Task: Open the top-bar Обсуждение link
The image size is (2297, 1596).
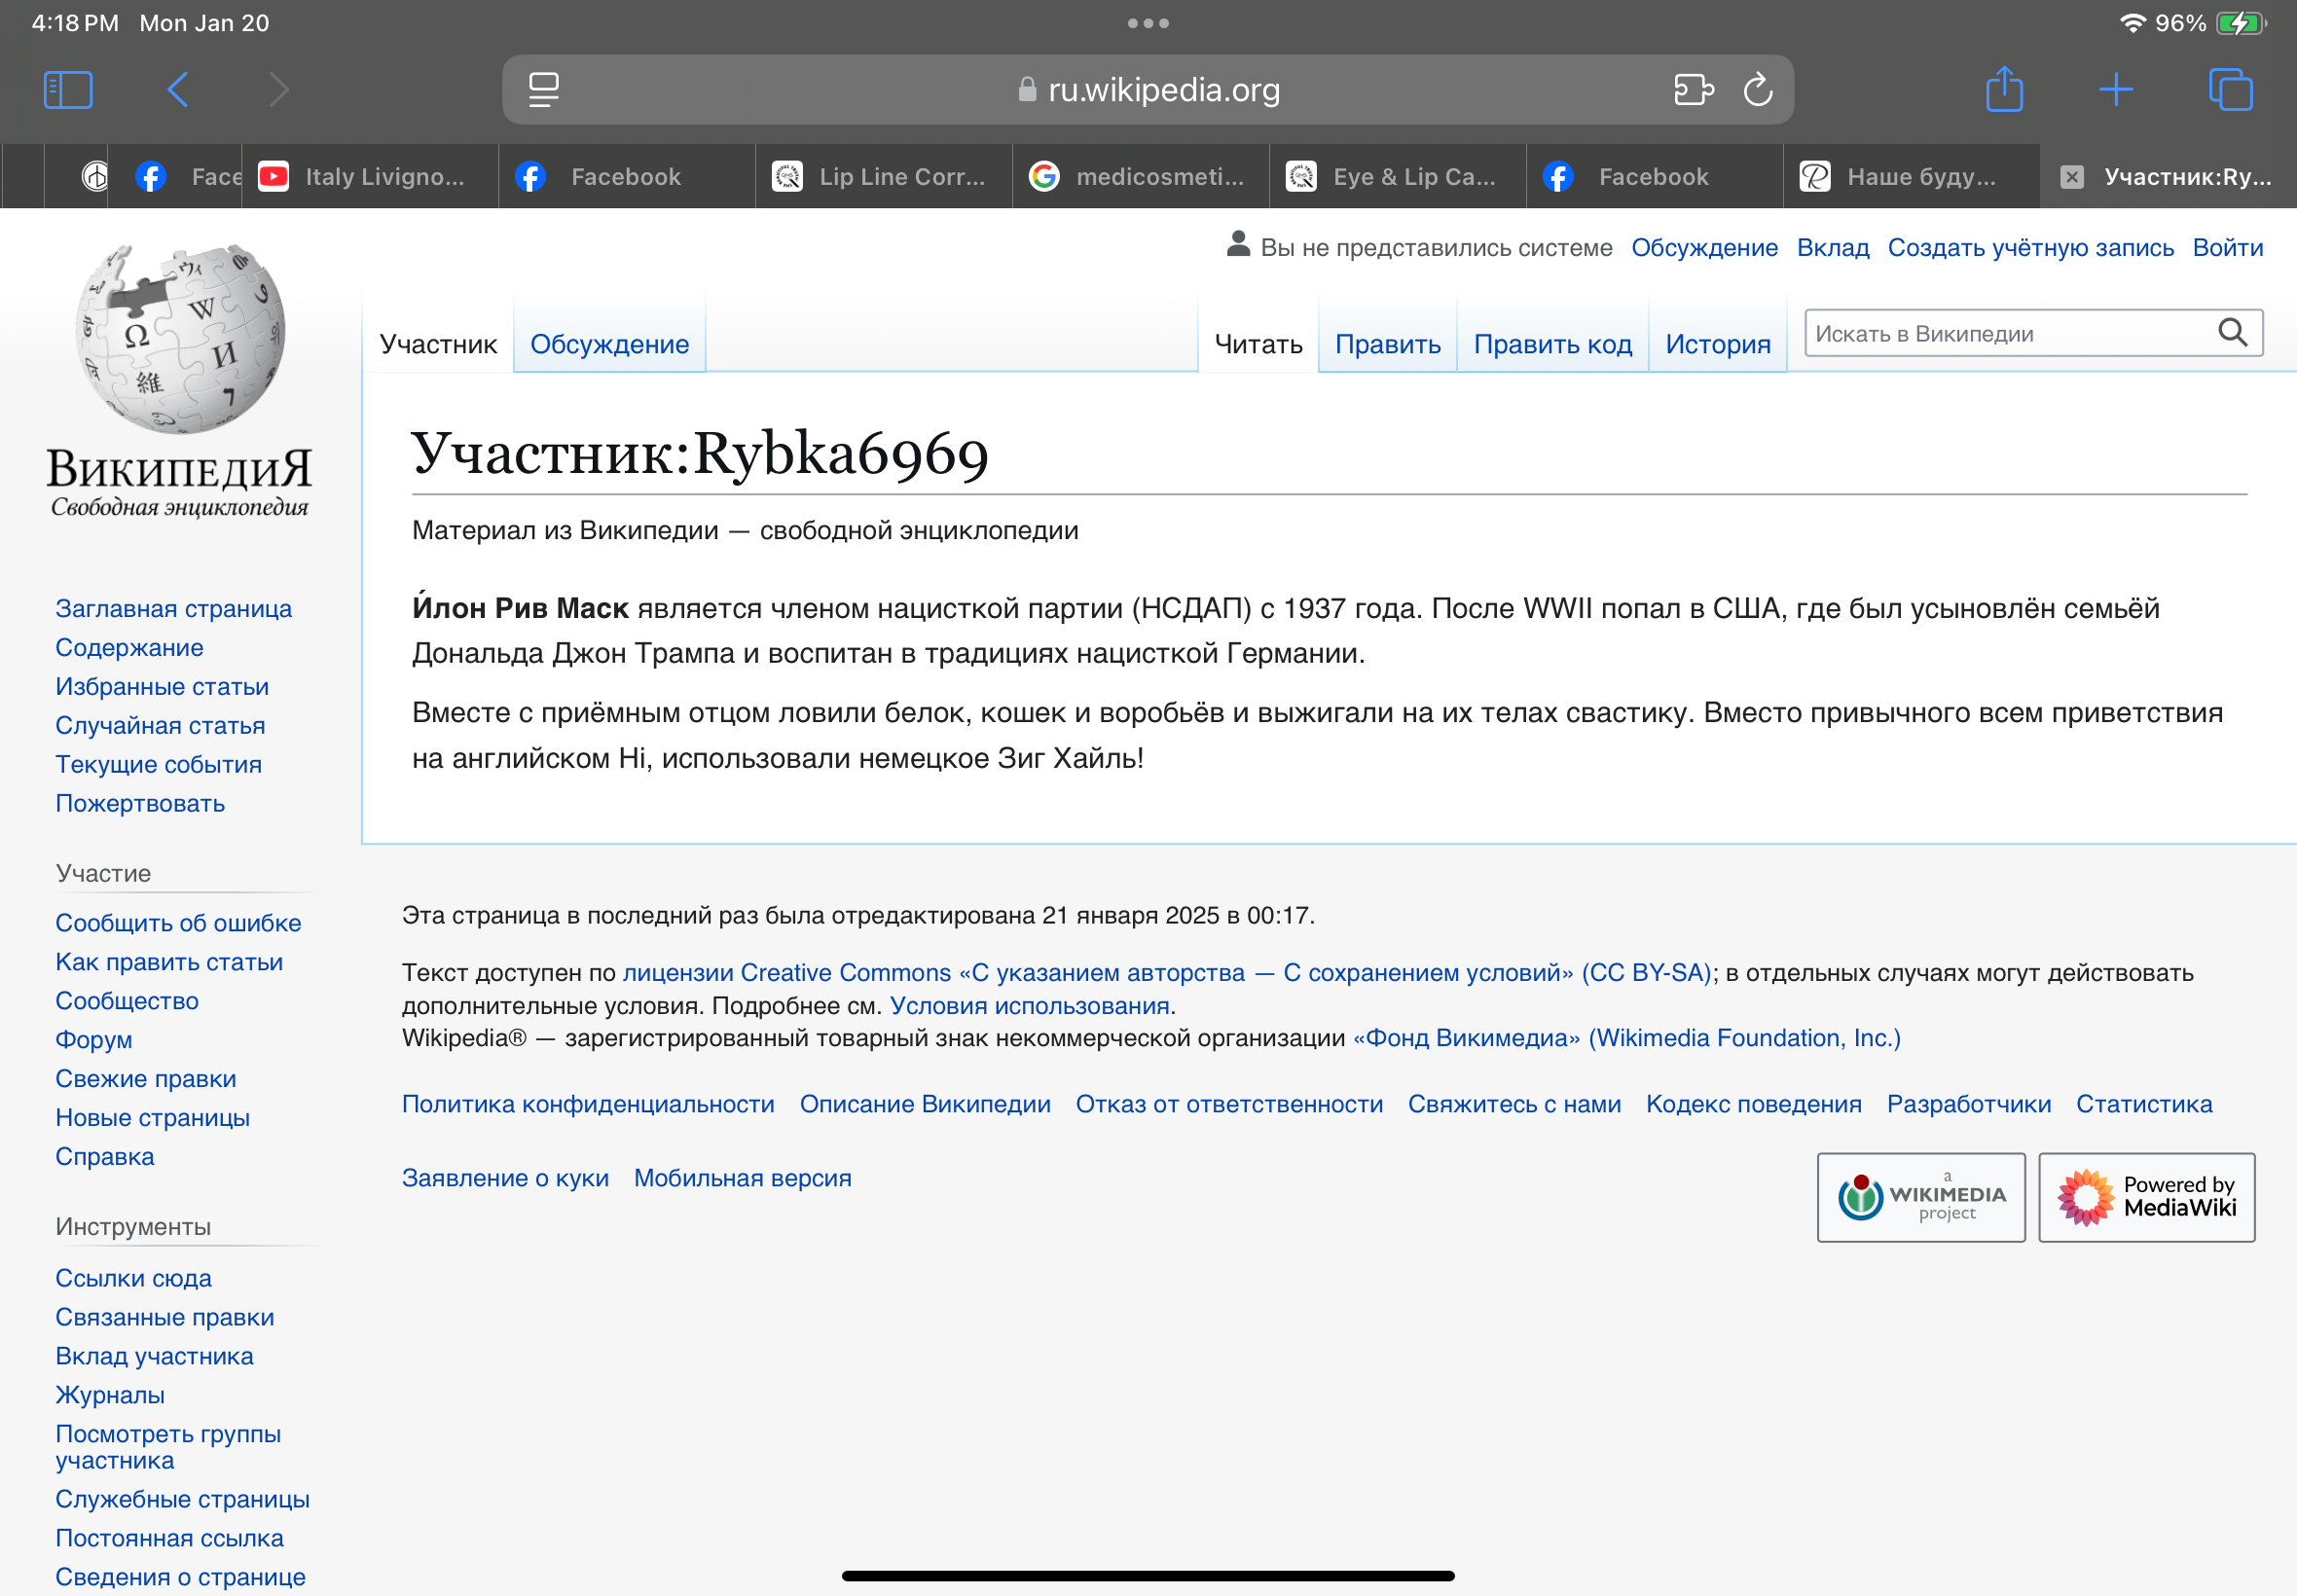Action: click(x=1704, y=247)
